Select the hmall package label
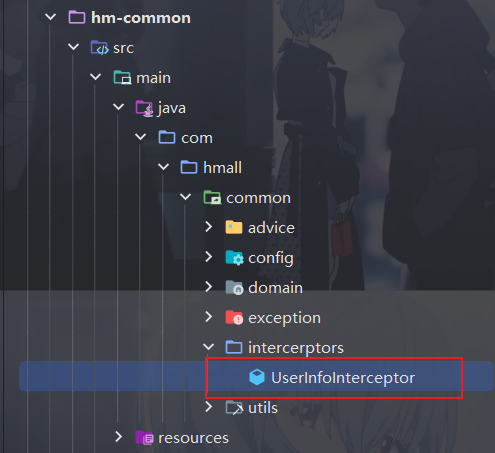 [222, 167]
